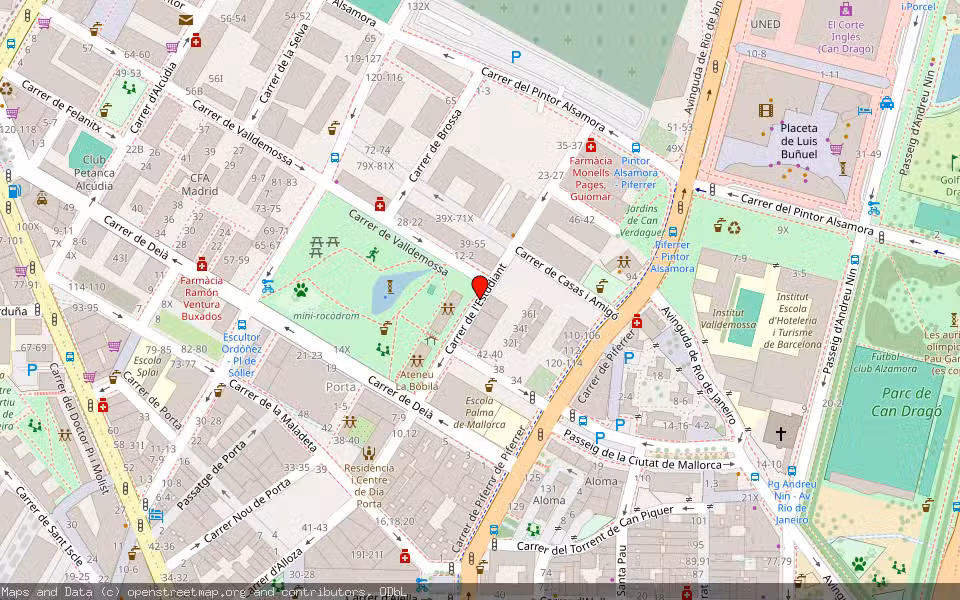The image size is (960, 600).
Task: Click the Pintor Alsamora - Piferrer bus stop icon
Action: tap(636, 148)
